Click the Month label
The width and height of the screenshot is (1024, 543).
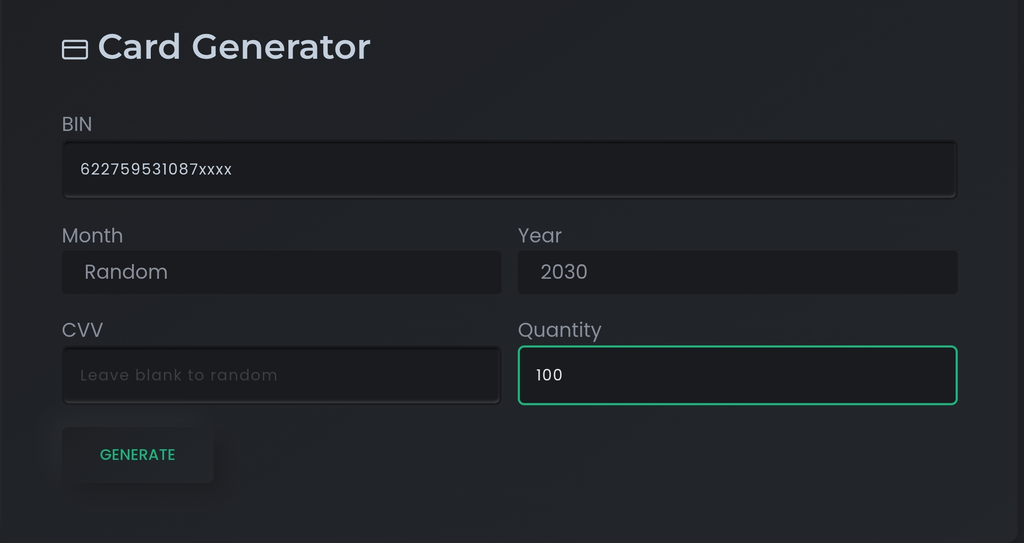tap(92, 235)
